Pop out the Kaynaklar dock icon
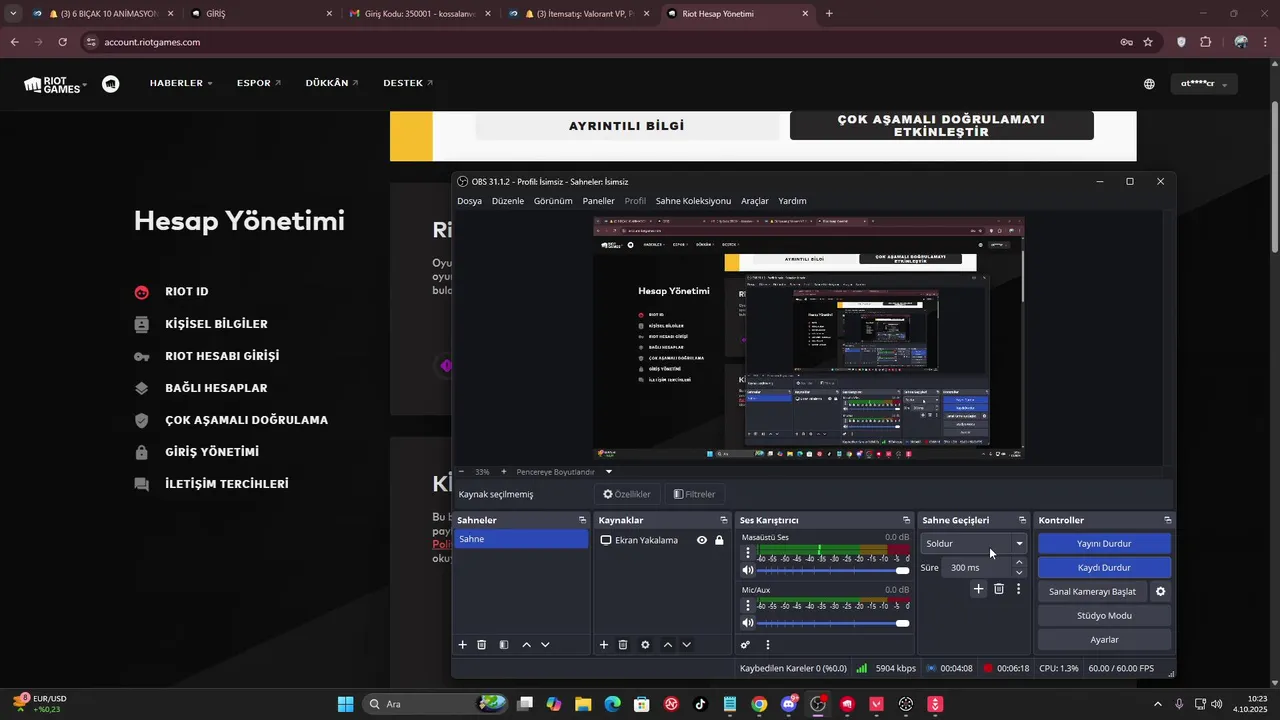 pyautogui.click(x=724, y=520)
